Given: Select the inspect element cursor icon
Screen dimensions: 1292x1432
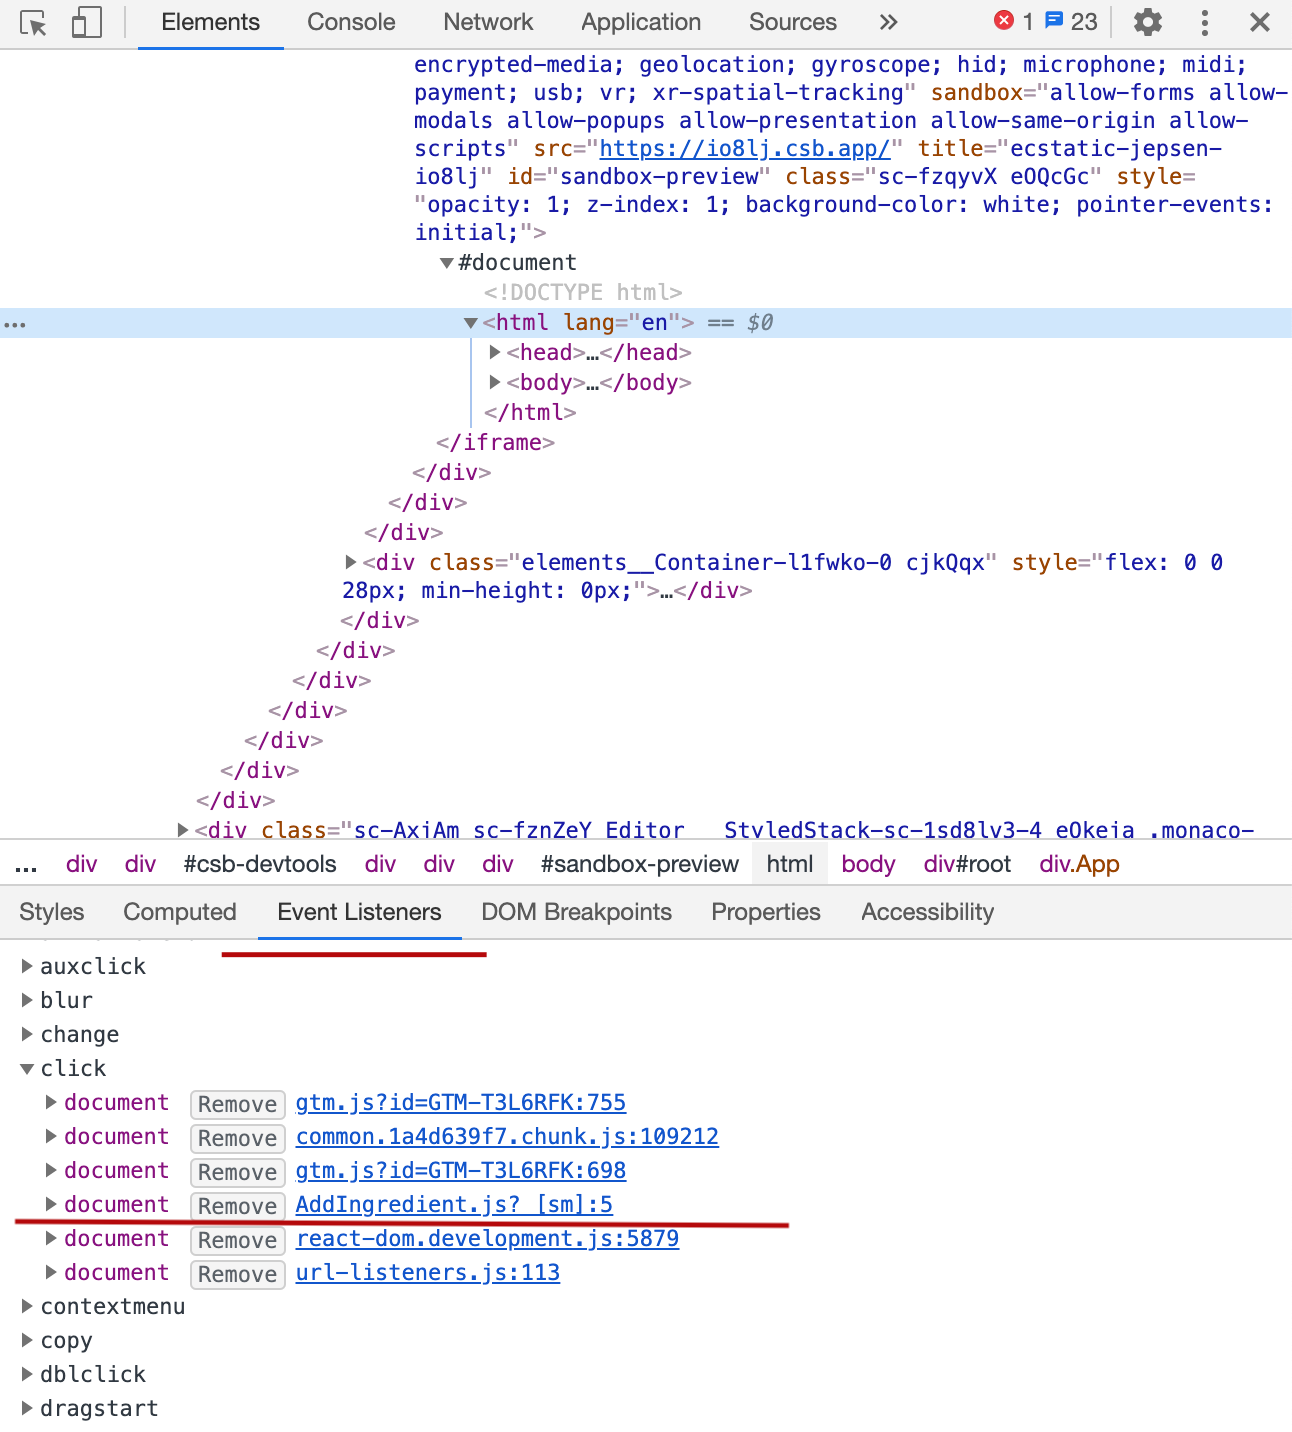Looking at the screenshot, I should pos(33,21).
